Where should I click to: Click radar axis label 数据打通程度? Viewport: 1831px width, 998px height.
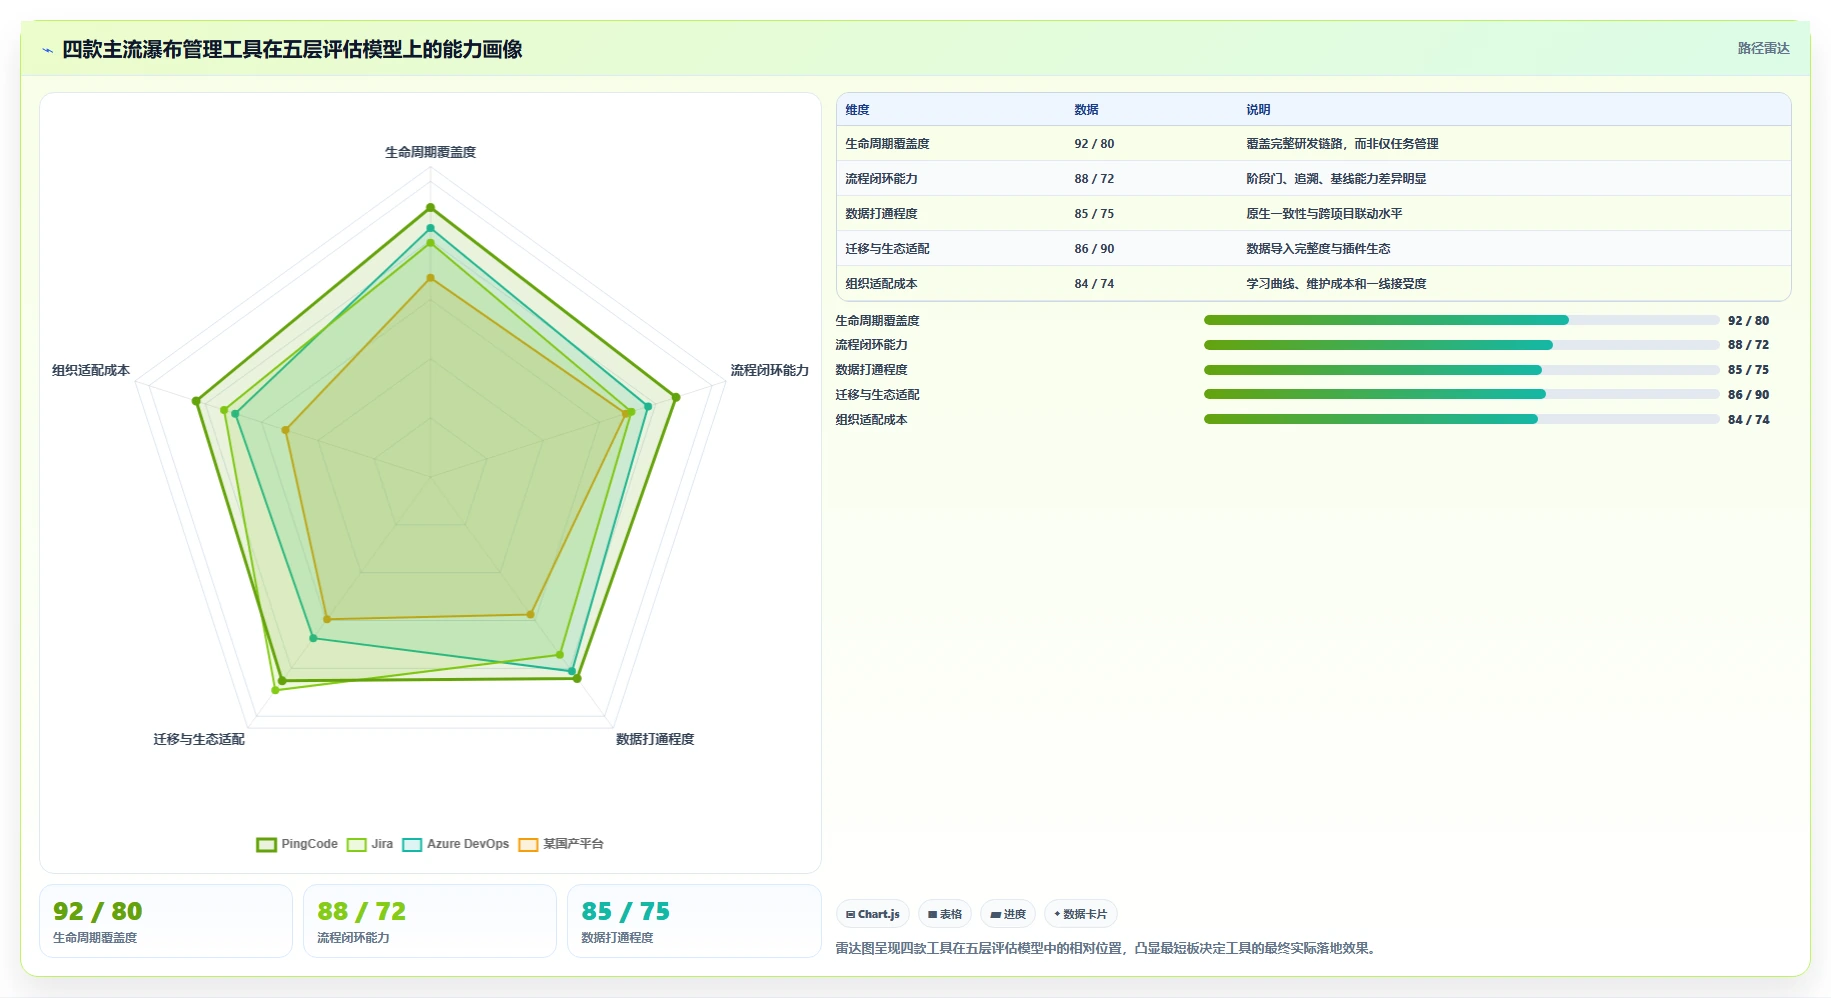coord(655,739)
